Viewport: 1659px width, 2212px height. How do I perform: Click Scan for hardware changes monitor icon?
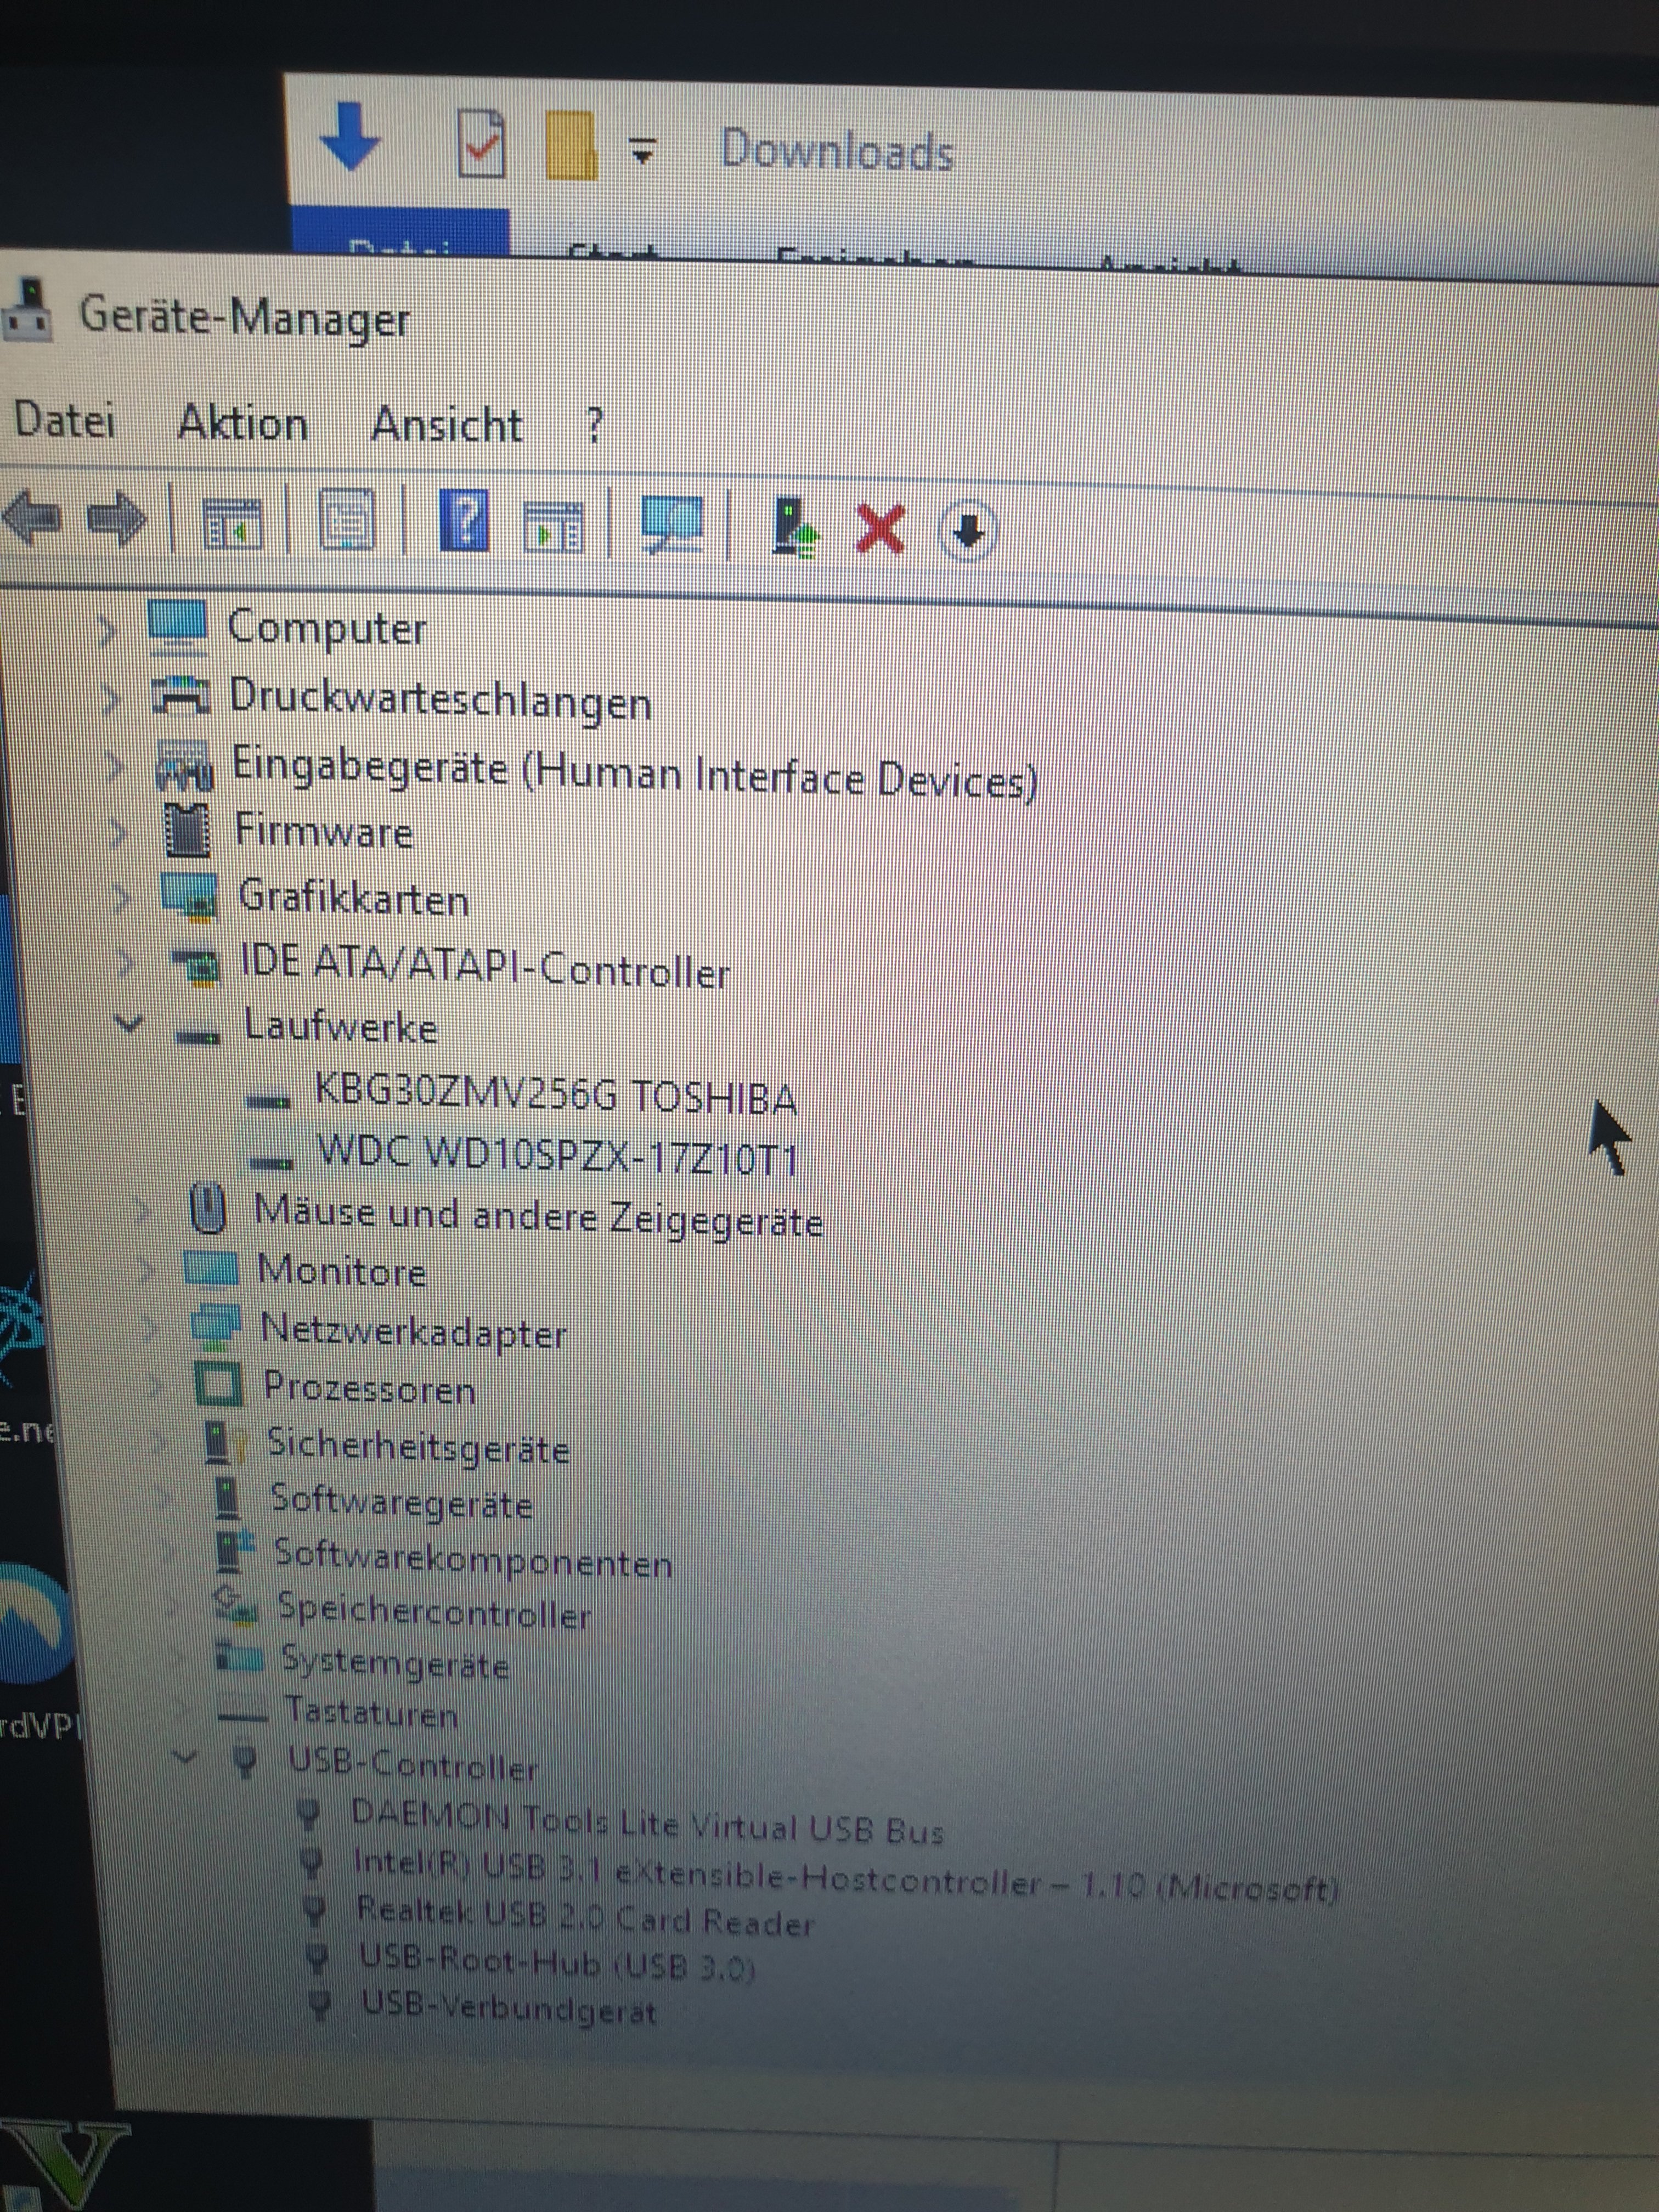671,525
